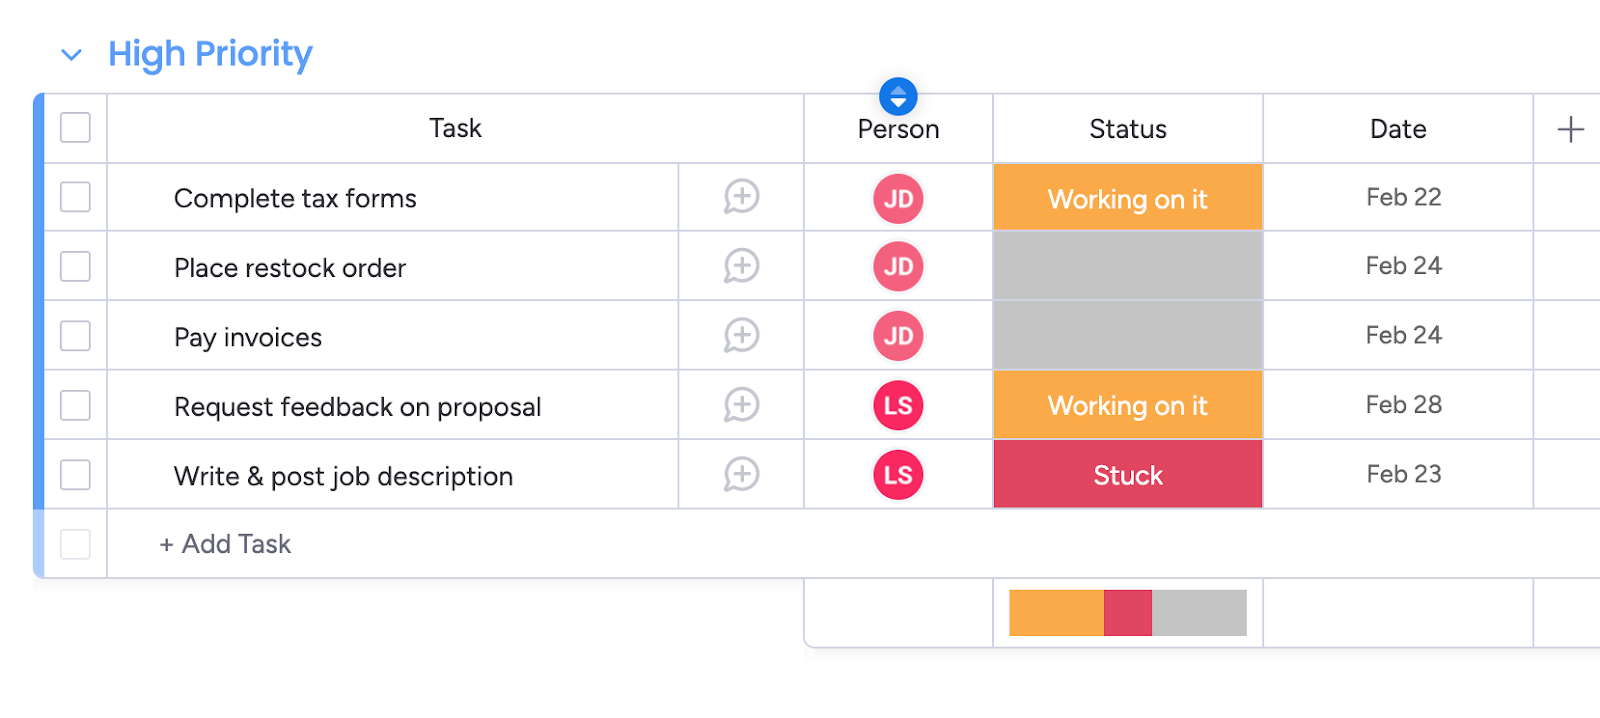Click LS avatar on Write & post job row
The image size is (1600, 718).
898,475
